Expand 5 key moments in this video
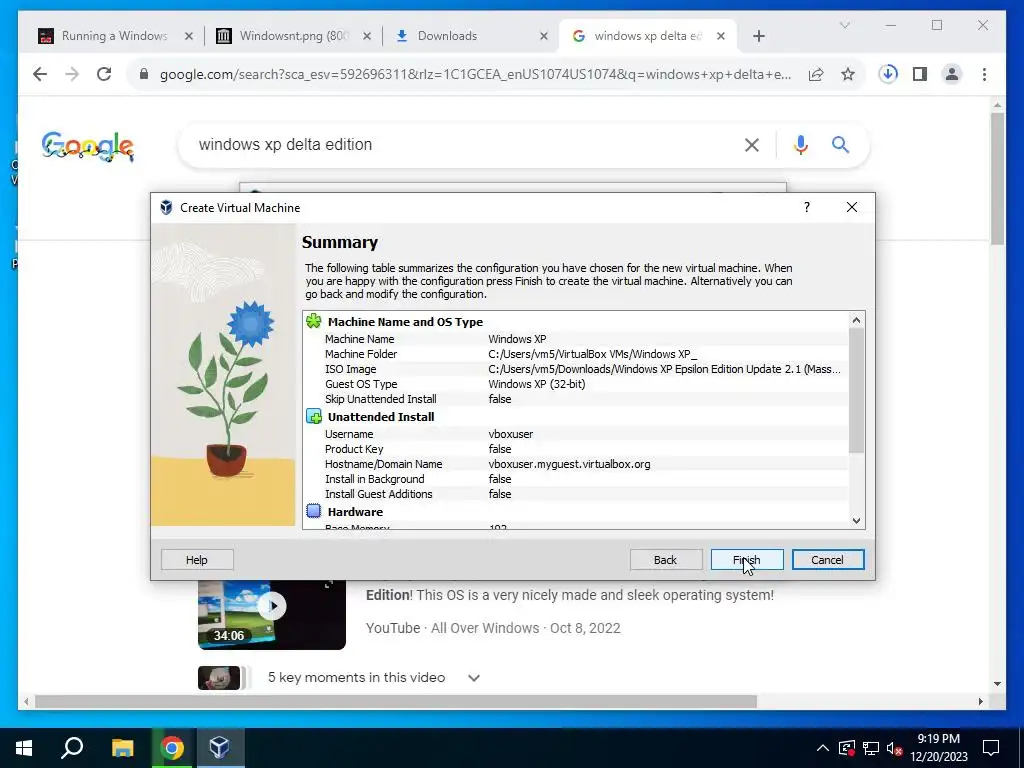 pyautogui.click(x=474, y=678)
